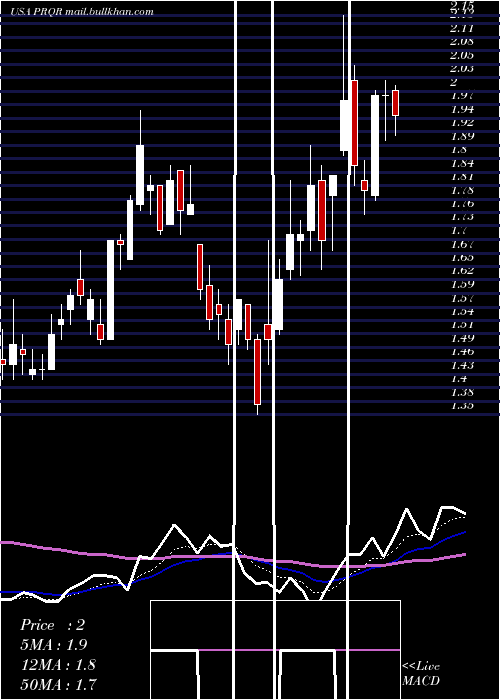Pick the 1.62 price axis label
Image resolution: width=500 pixels, height=700 pixels.
(462, 271)
